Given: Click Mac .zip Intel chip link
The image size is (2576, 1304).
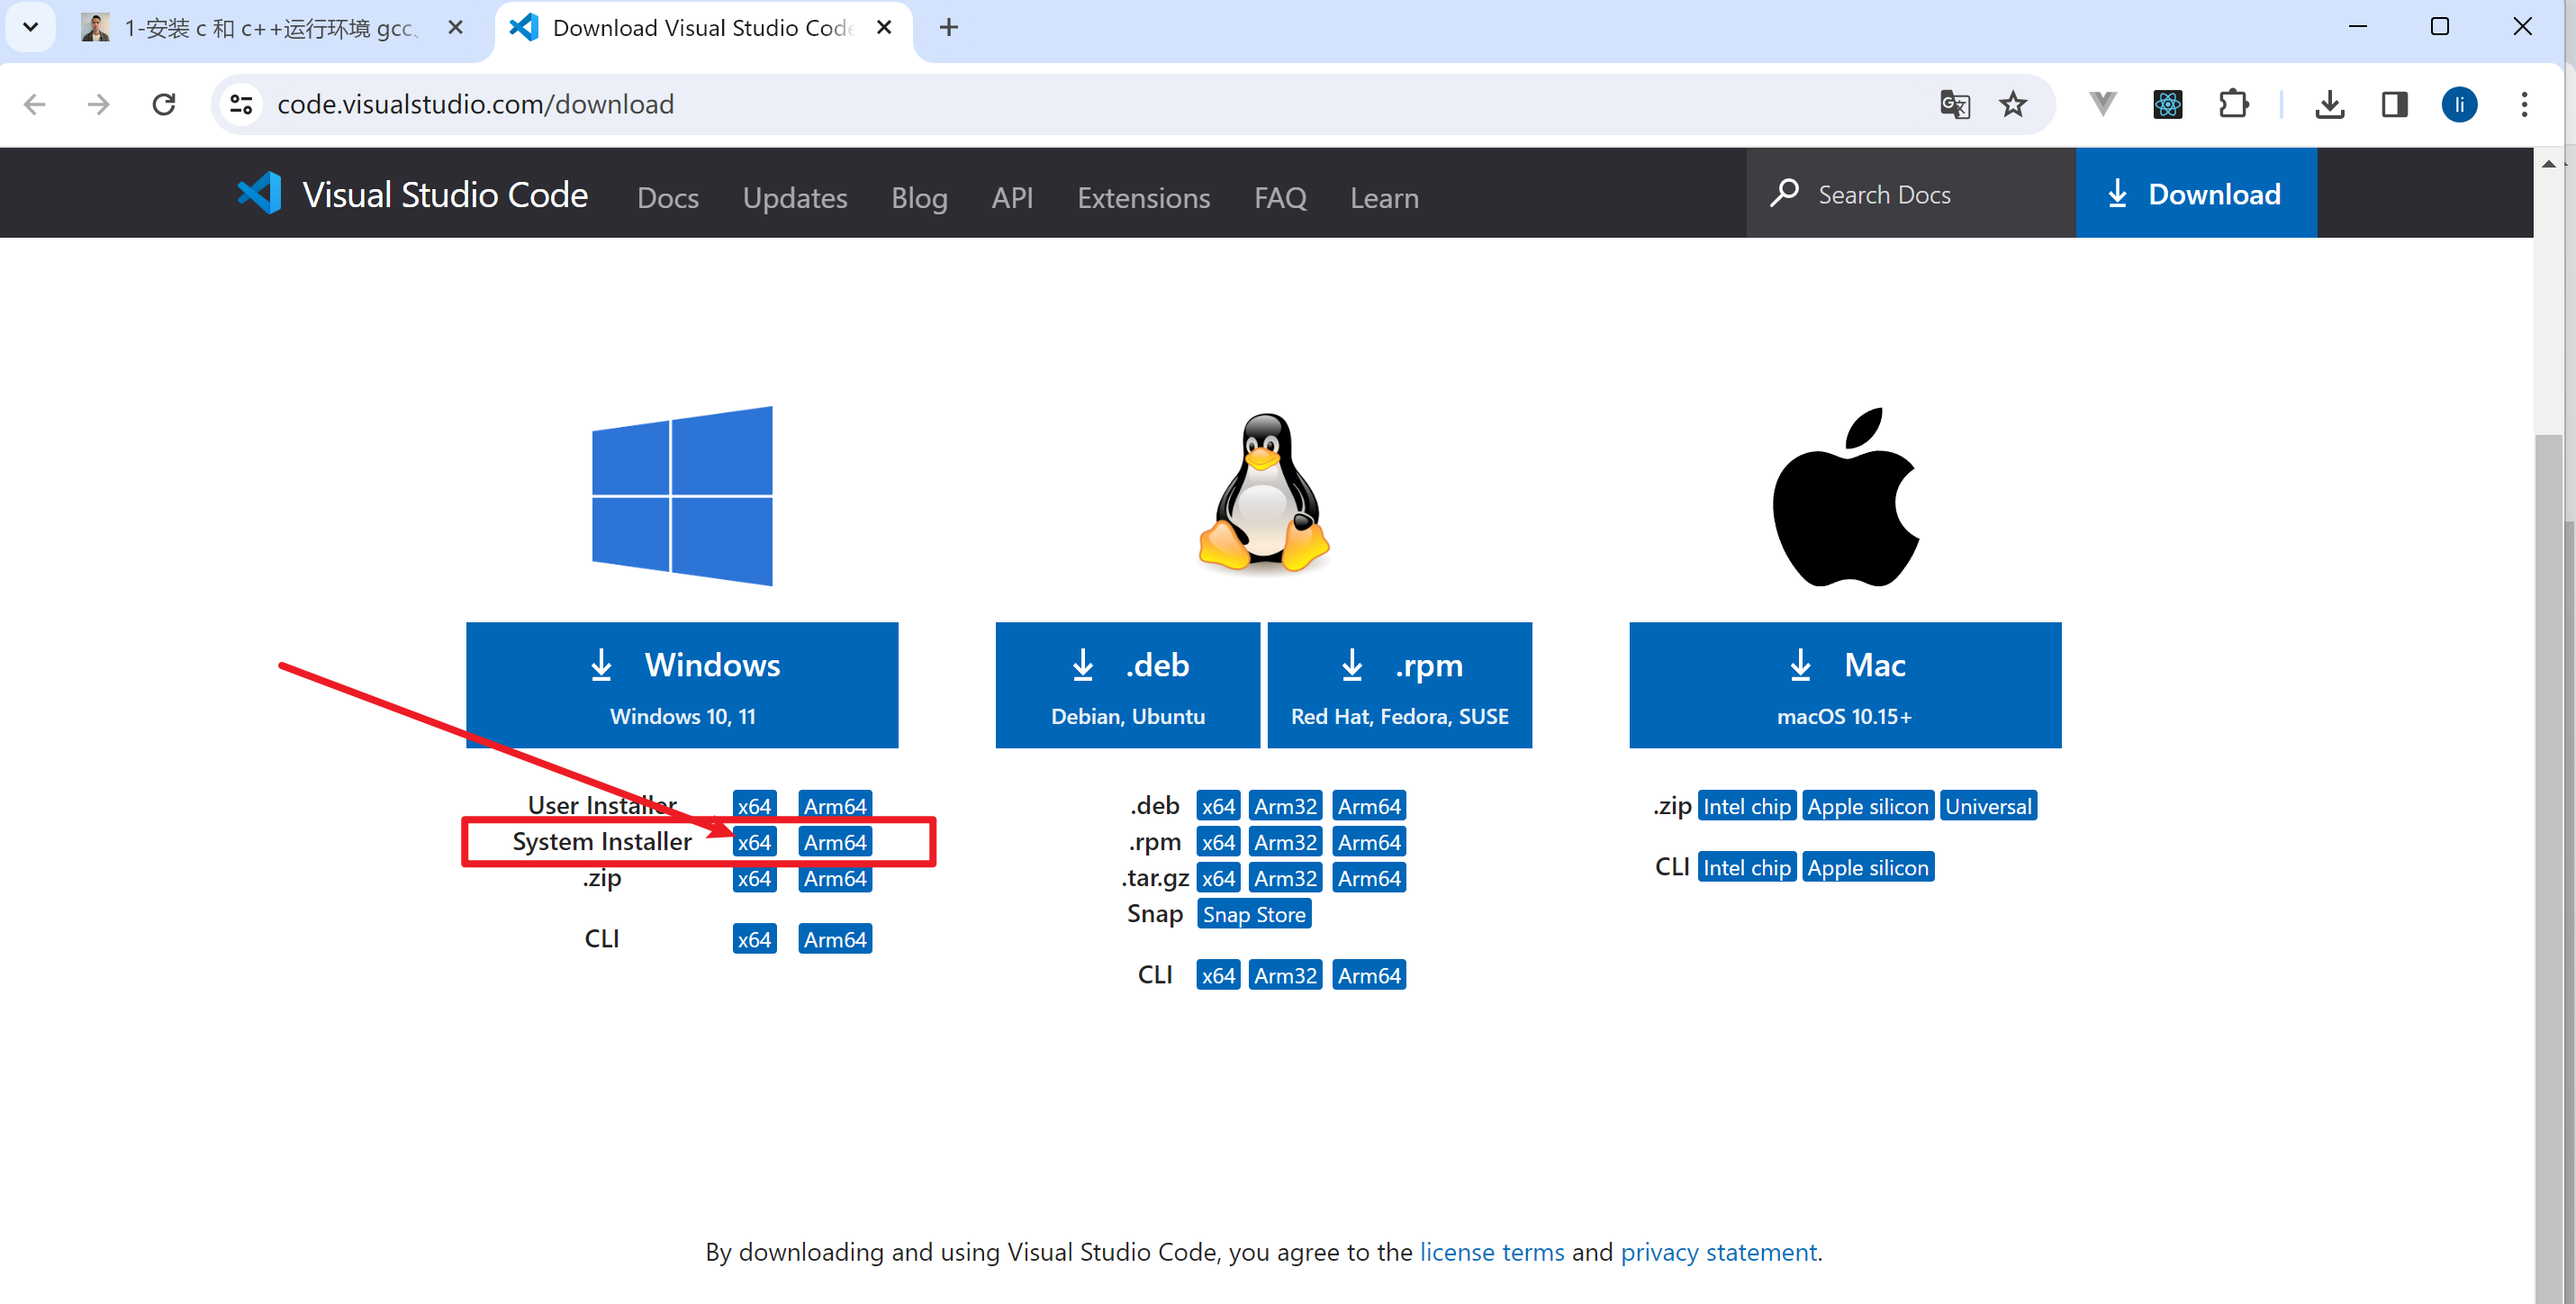Looking at the screenshot, I should point(1746,806).
